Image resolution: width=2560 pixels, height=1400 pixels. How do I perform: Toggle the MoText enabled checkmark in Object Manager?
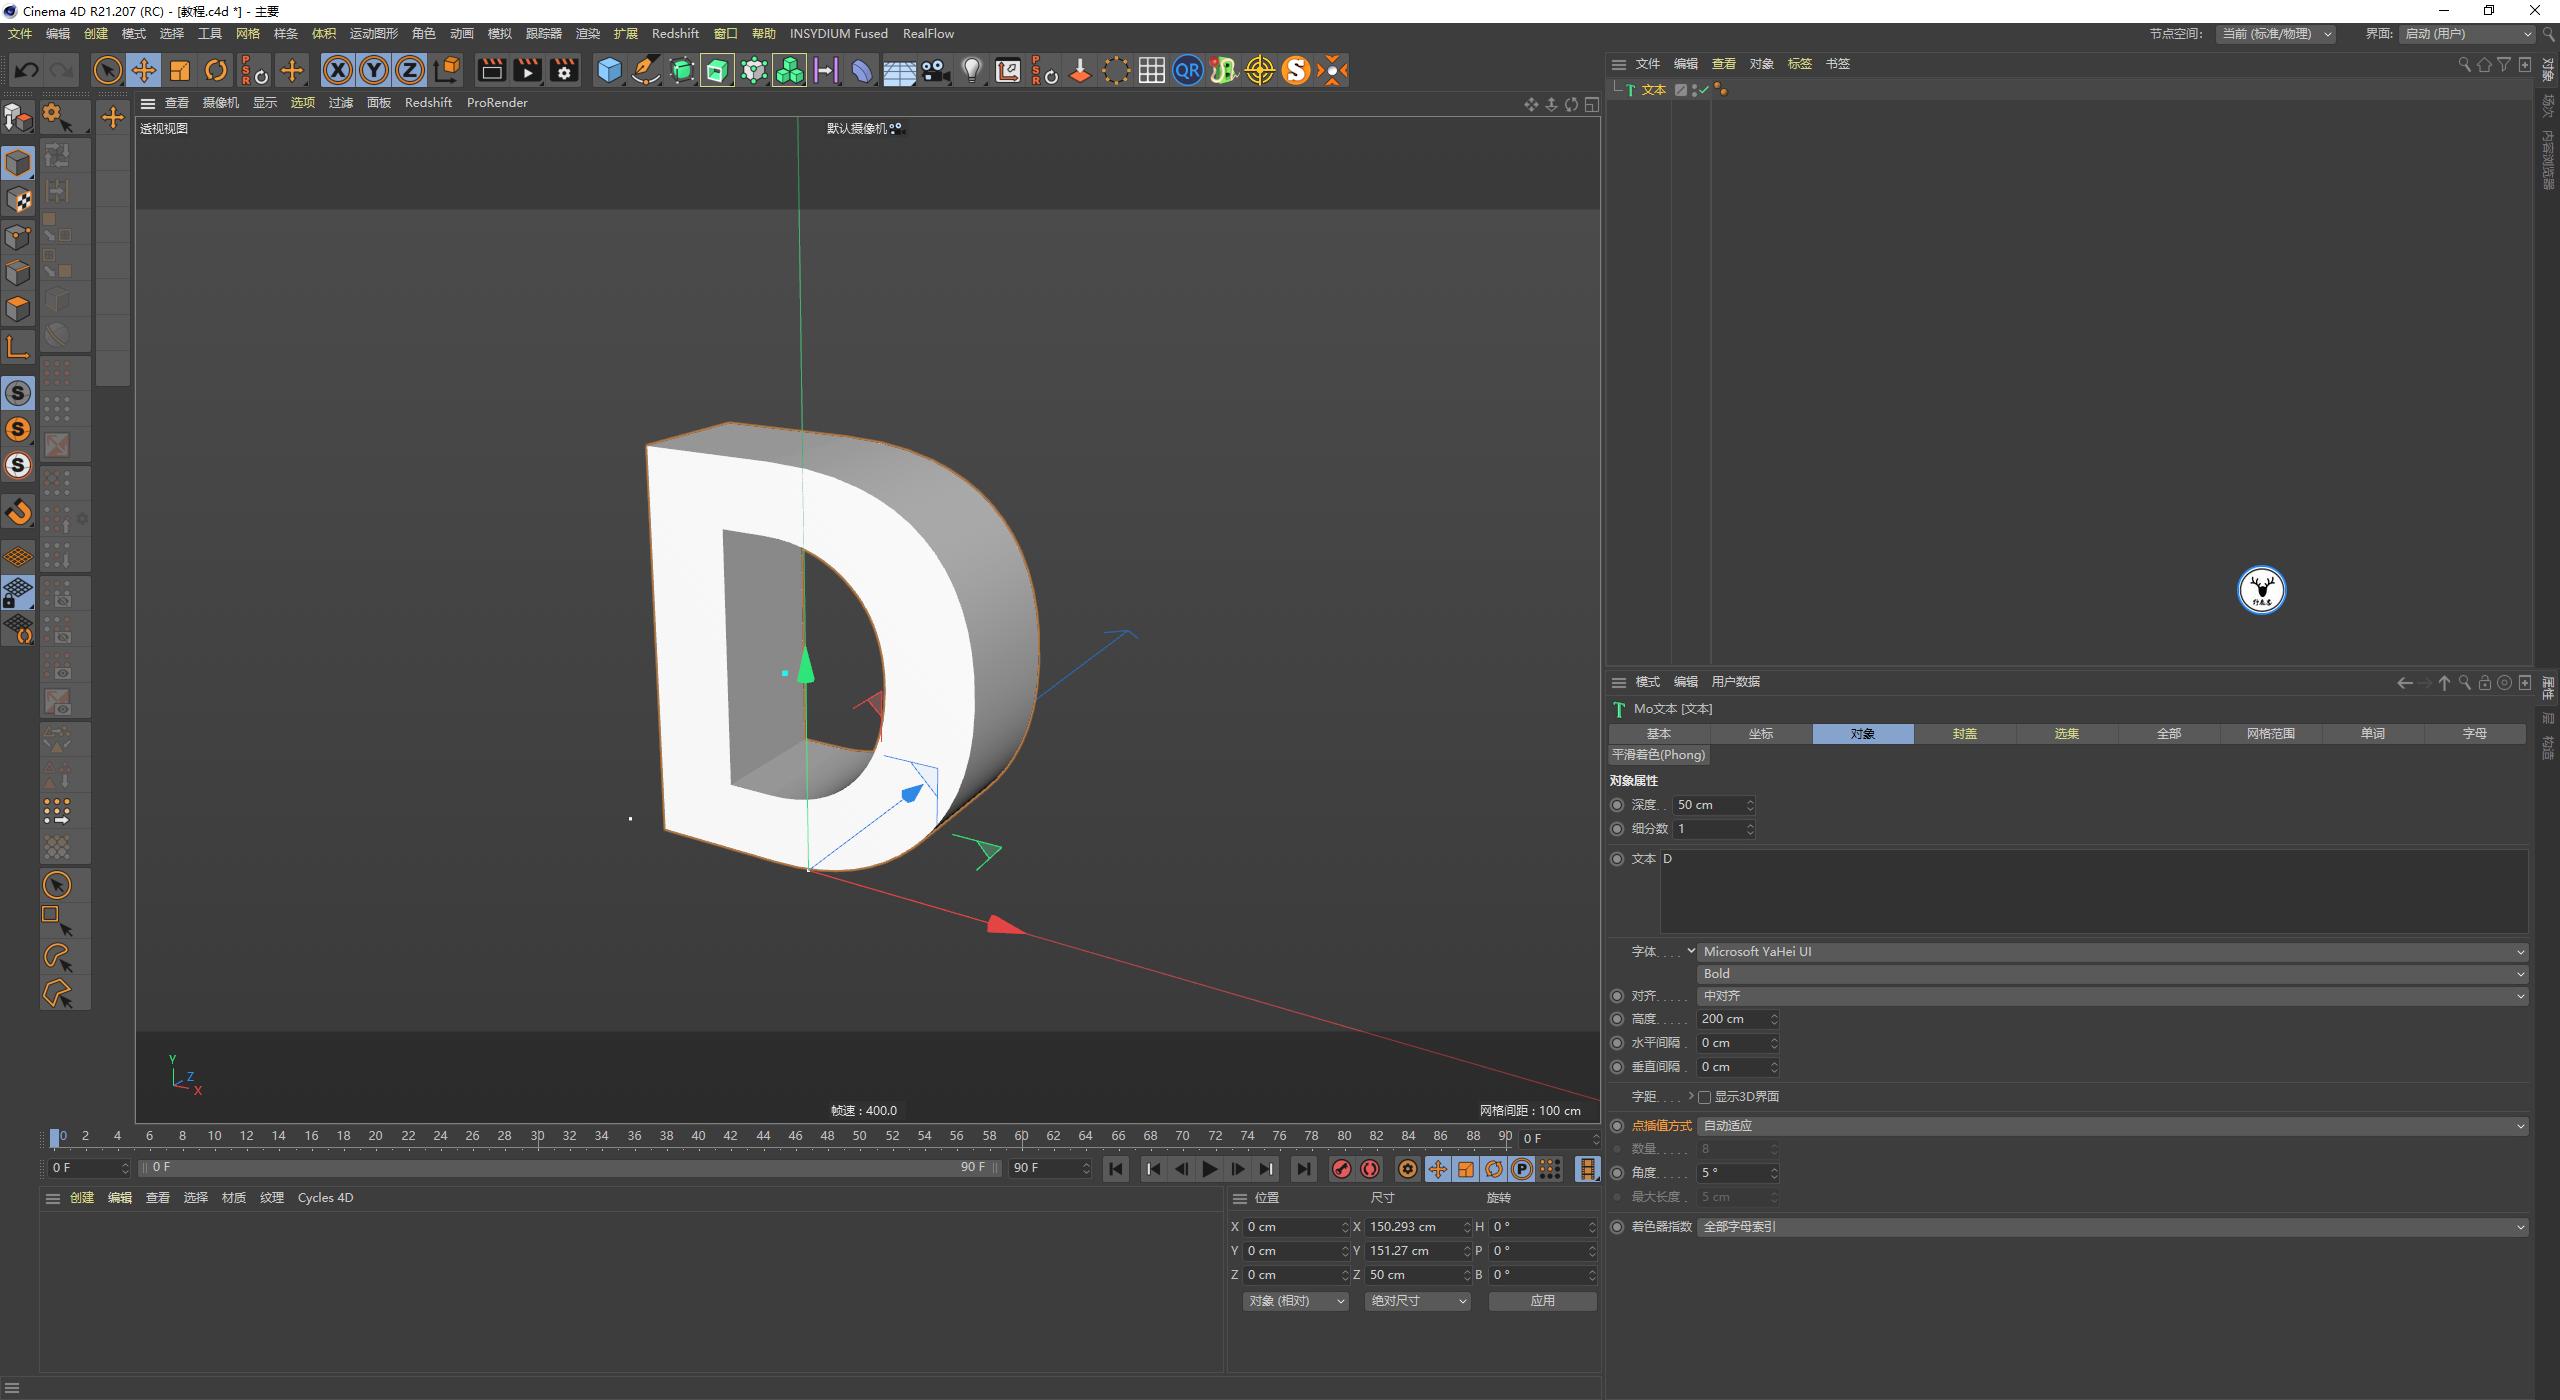point(1704,89)
